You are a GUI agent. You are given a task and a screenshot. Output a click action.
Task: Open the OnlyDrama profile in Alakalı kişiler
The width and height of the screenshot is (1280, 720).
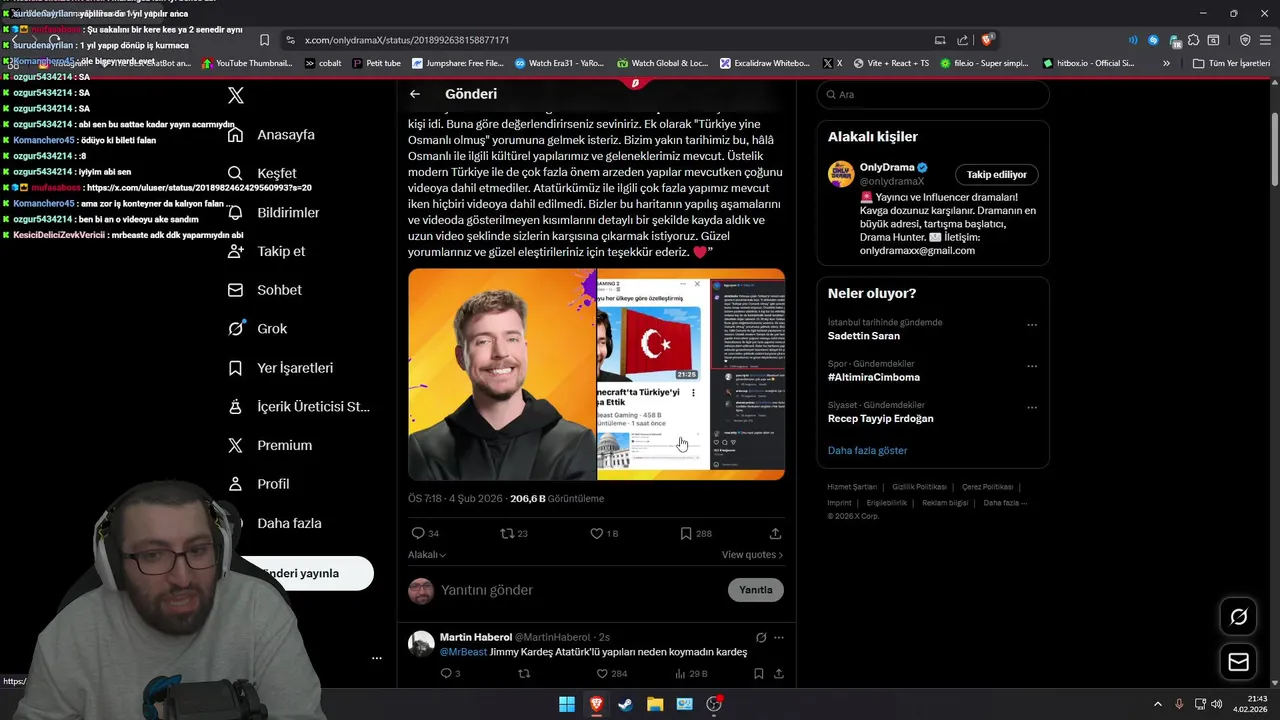885,168
